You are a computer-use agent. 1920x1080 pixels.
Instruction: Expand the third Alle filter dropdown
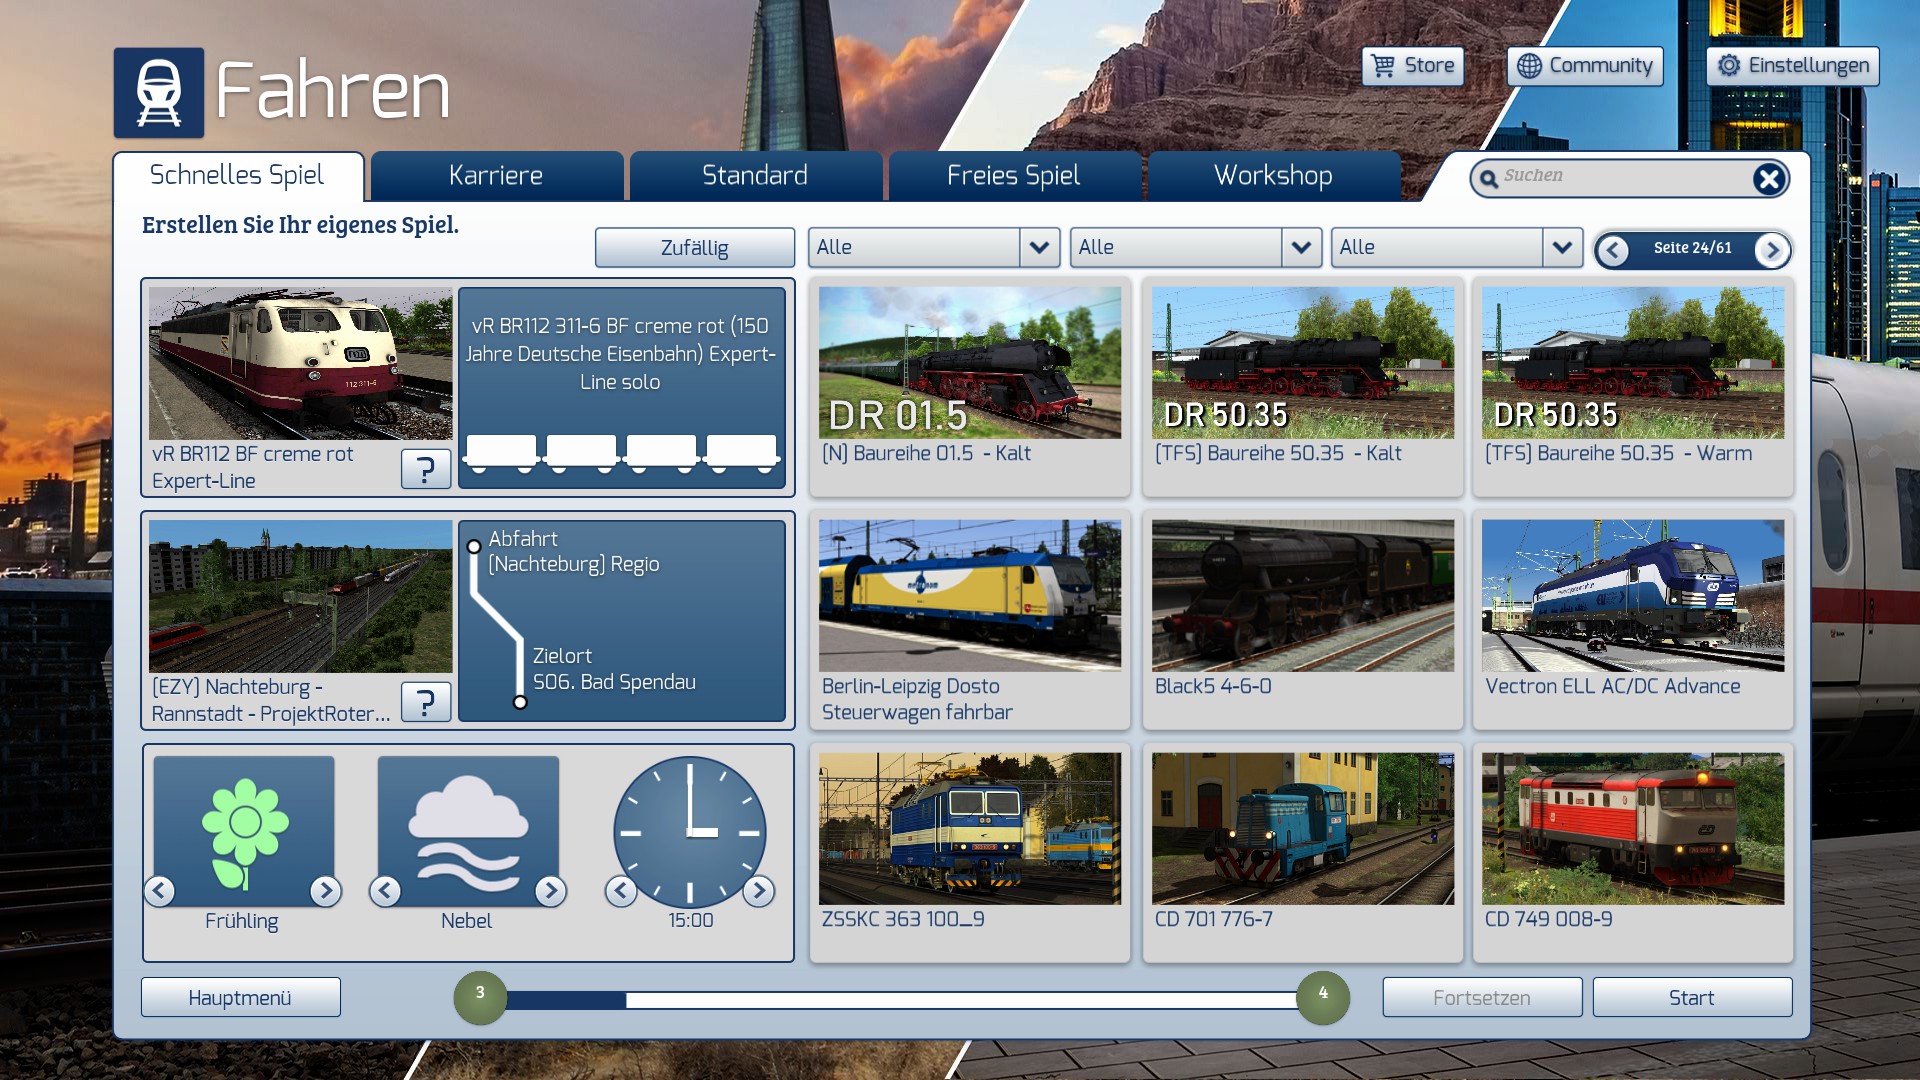[1562, 247]
